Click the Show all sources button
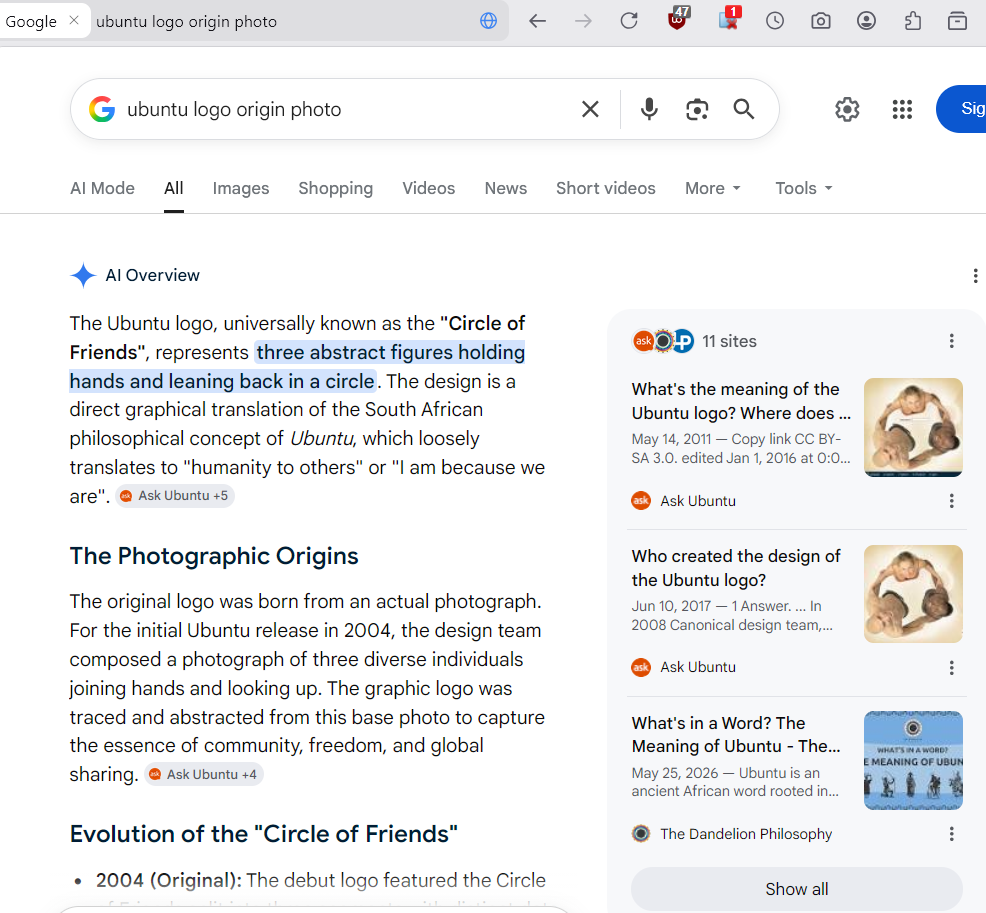Viewport: 986px width, 913px height. pyautogui.click(x=797, y=888)
